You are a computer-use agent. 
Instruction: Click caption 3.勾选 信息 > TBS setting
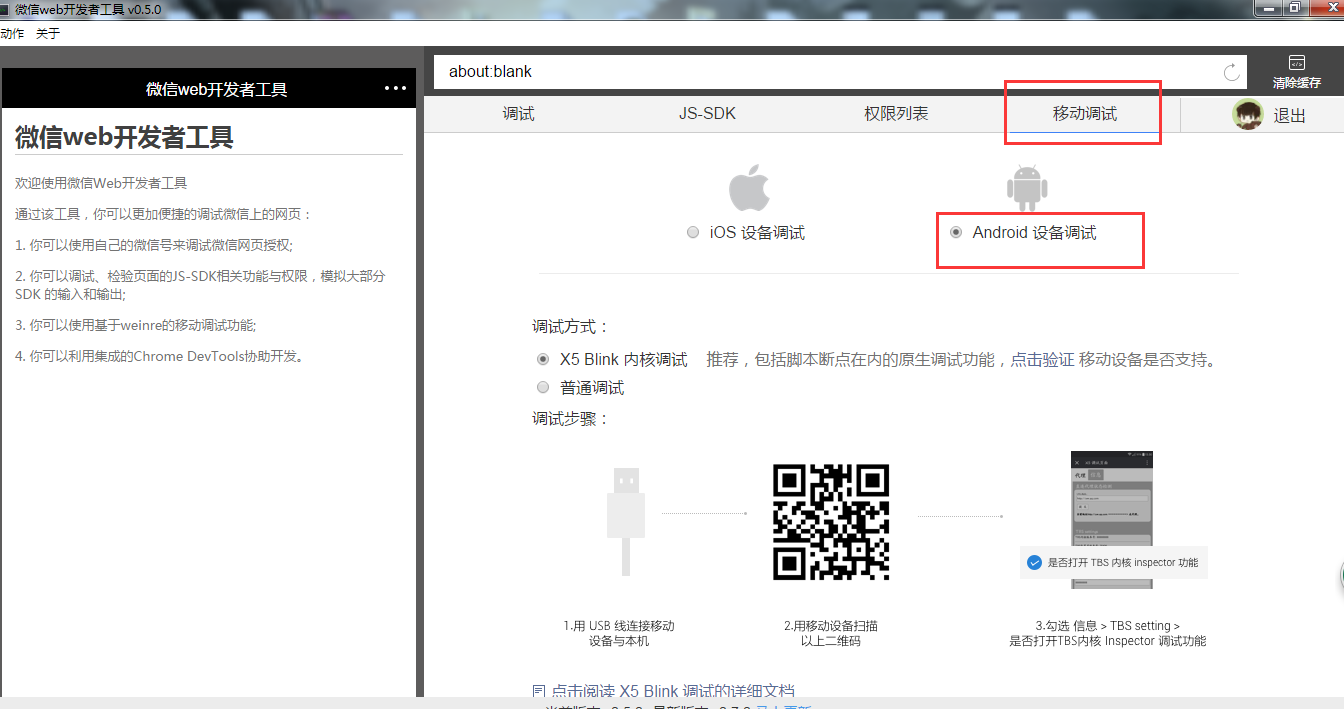click(1108, 633)
